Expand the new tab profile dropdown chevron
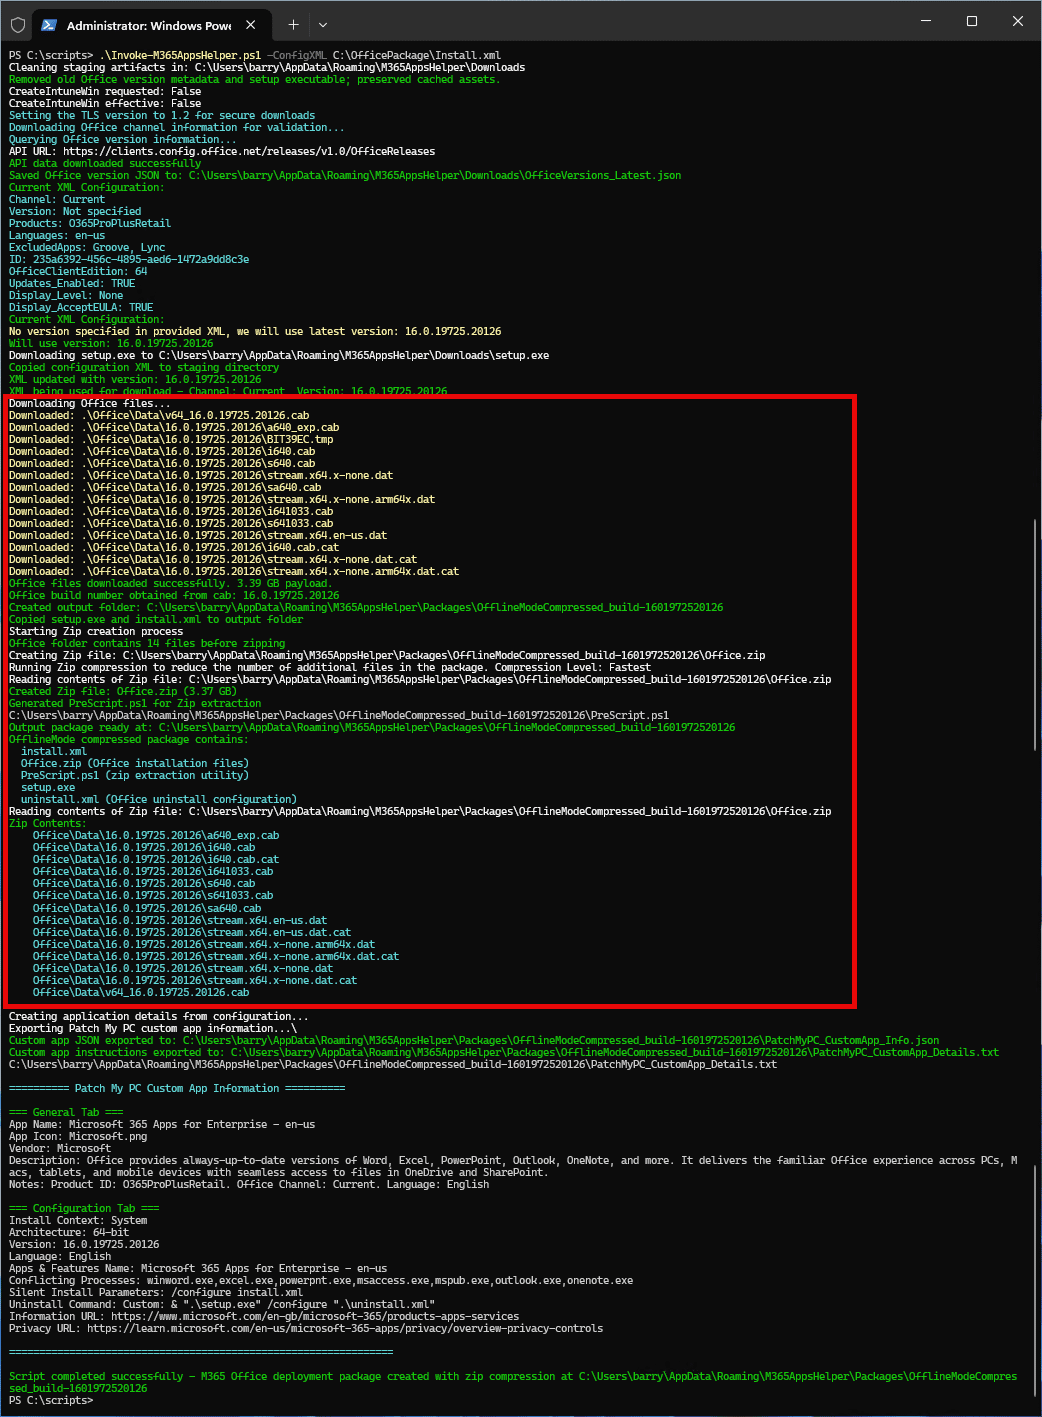 coord(322,24)
